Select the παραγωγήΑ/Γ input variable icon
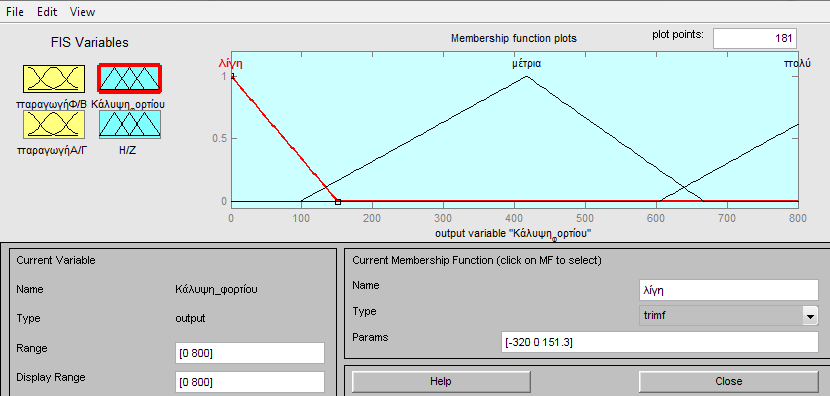 point(53,124)
